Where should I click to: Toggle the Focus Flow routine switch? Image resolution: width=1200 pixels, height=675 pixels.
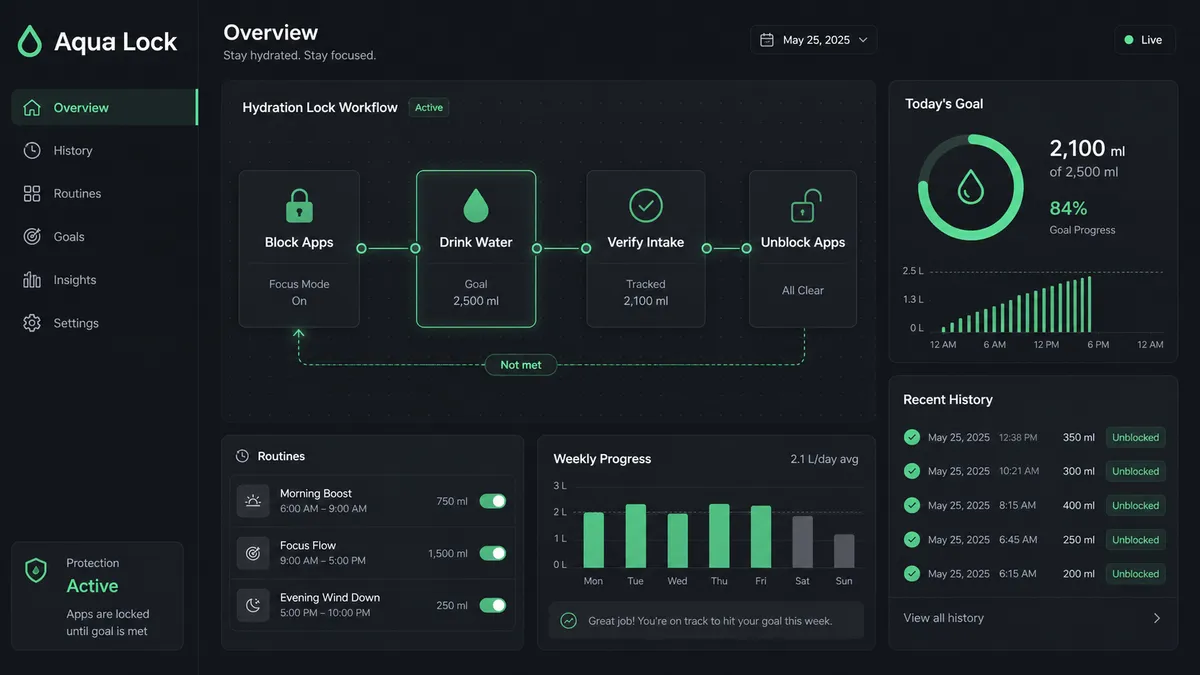click(493, 553)
